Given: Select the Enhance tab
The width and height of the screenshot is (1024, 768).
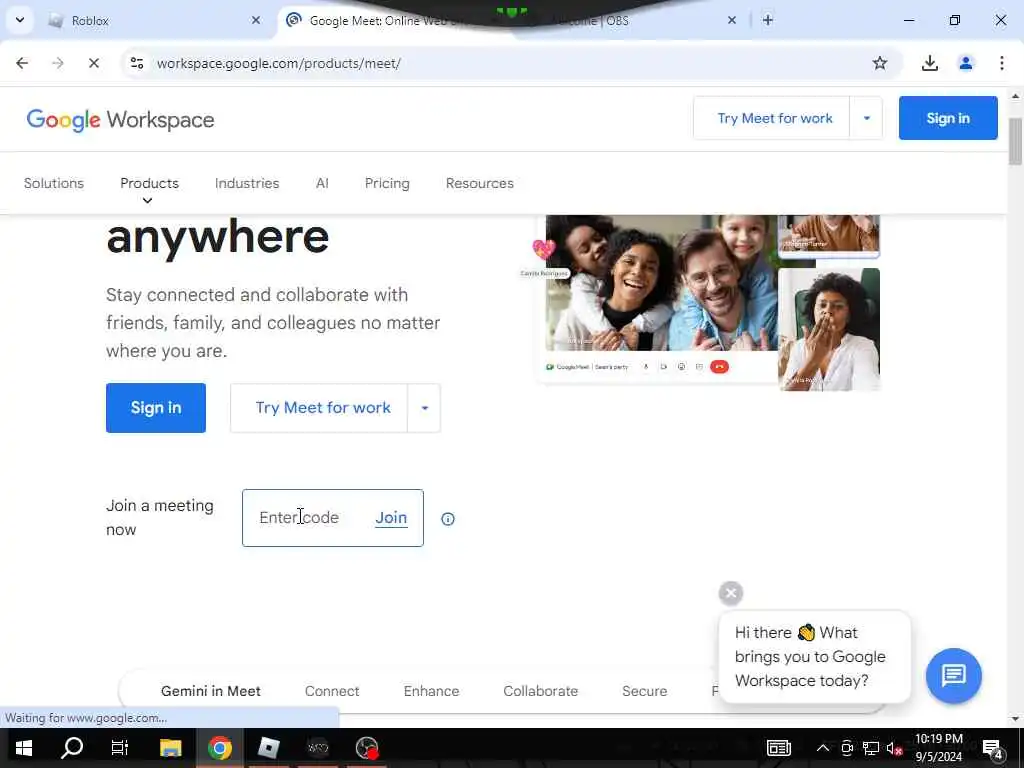Looking at the screenshot, I should coord(431,691).
